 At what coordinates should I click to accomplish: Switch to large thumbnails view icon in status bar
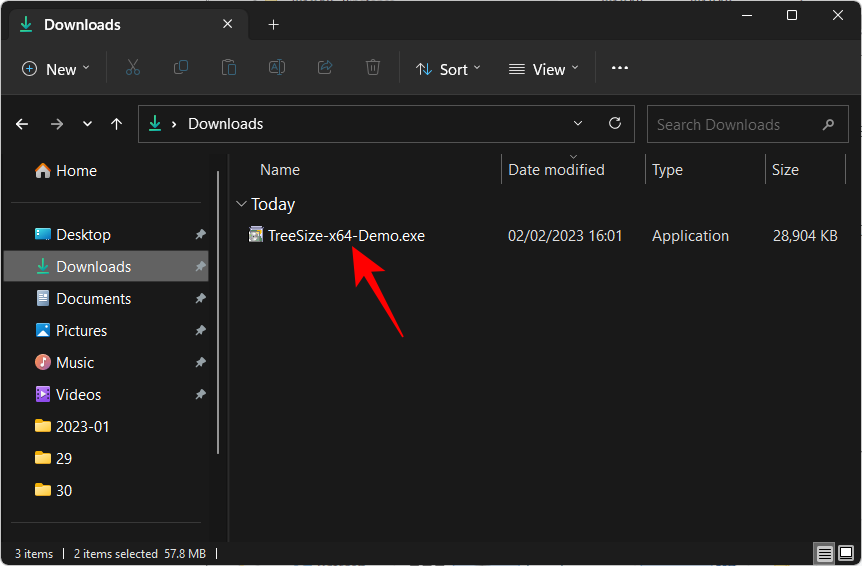coord(846,553)
